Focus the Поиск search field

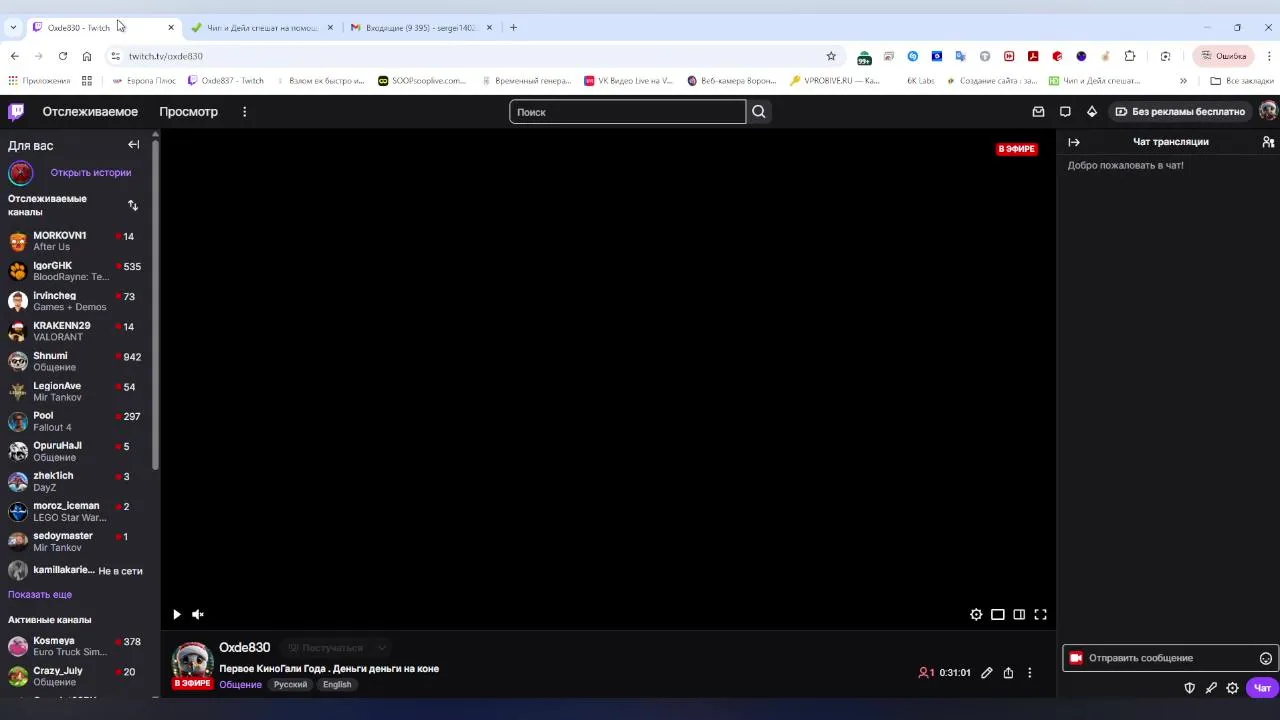click(627, 112)
